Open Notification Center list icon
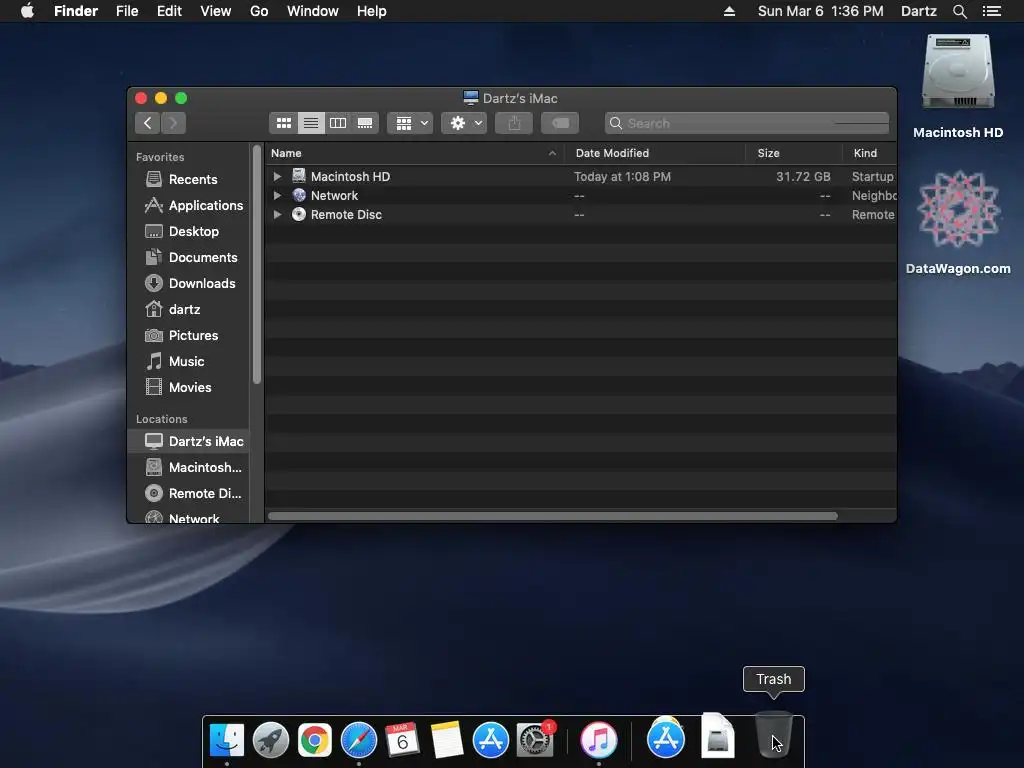The image size is (1024, 768). [992, 11]
